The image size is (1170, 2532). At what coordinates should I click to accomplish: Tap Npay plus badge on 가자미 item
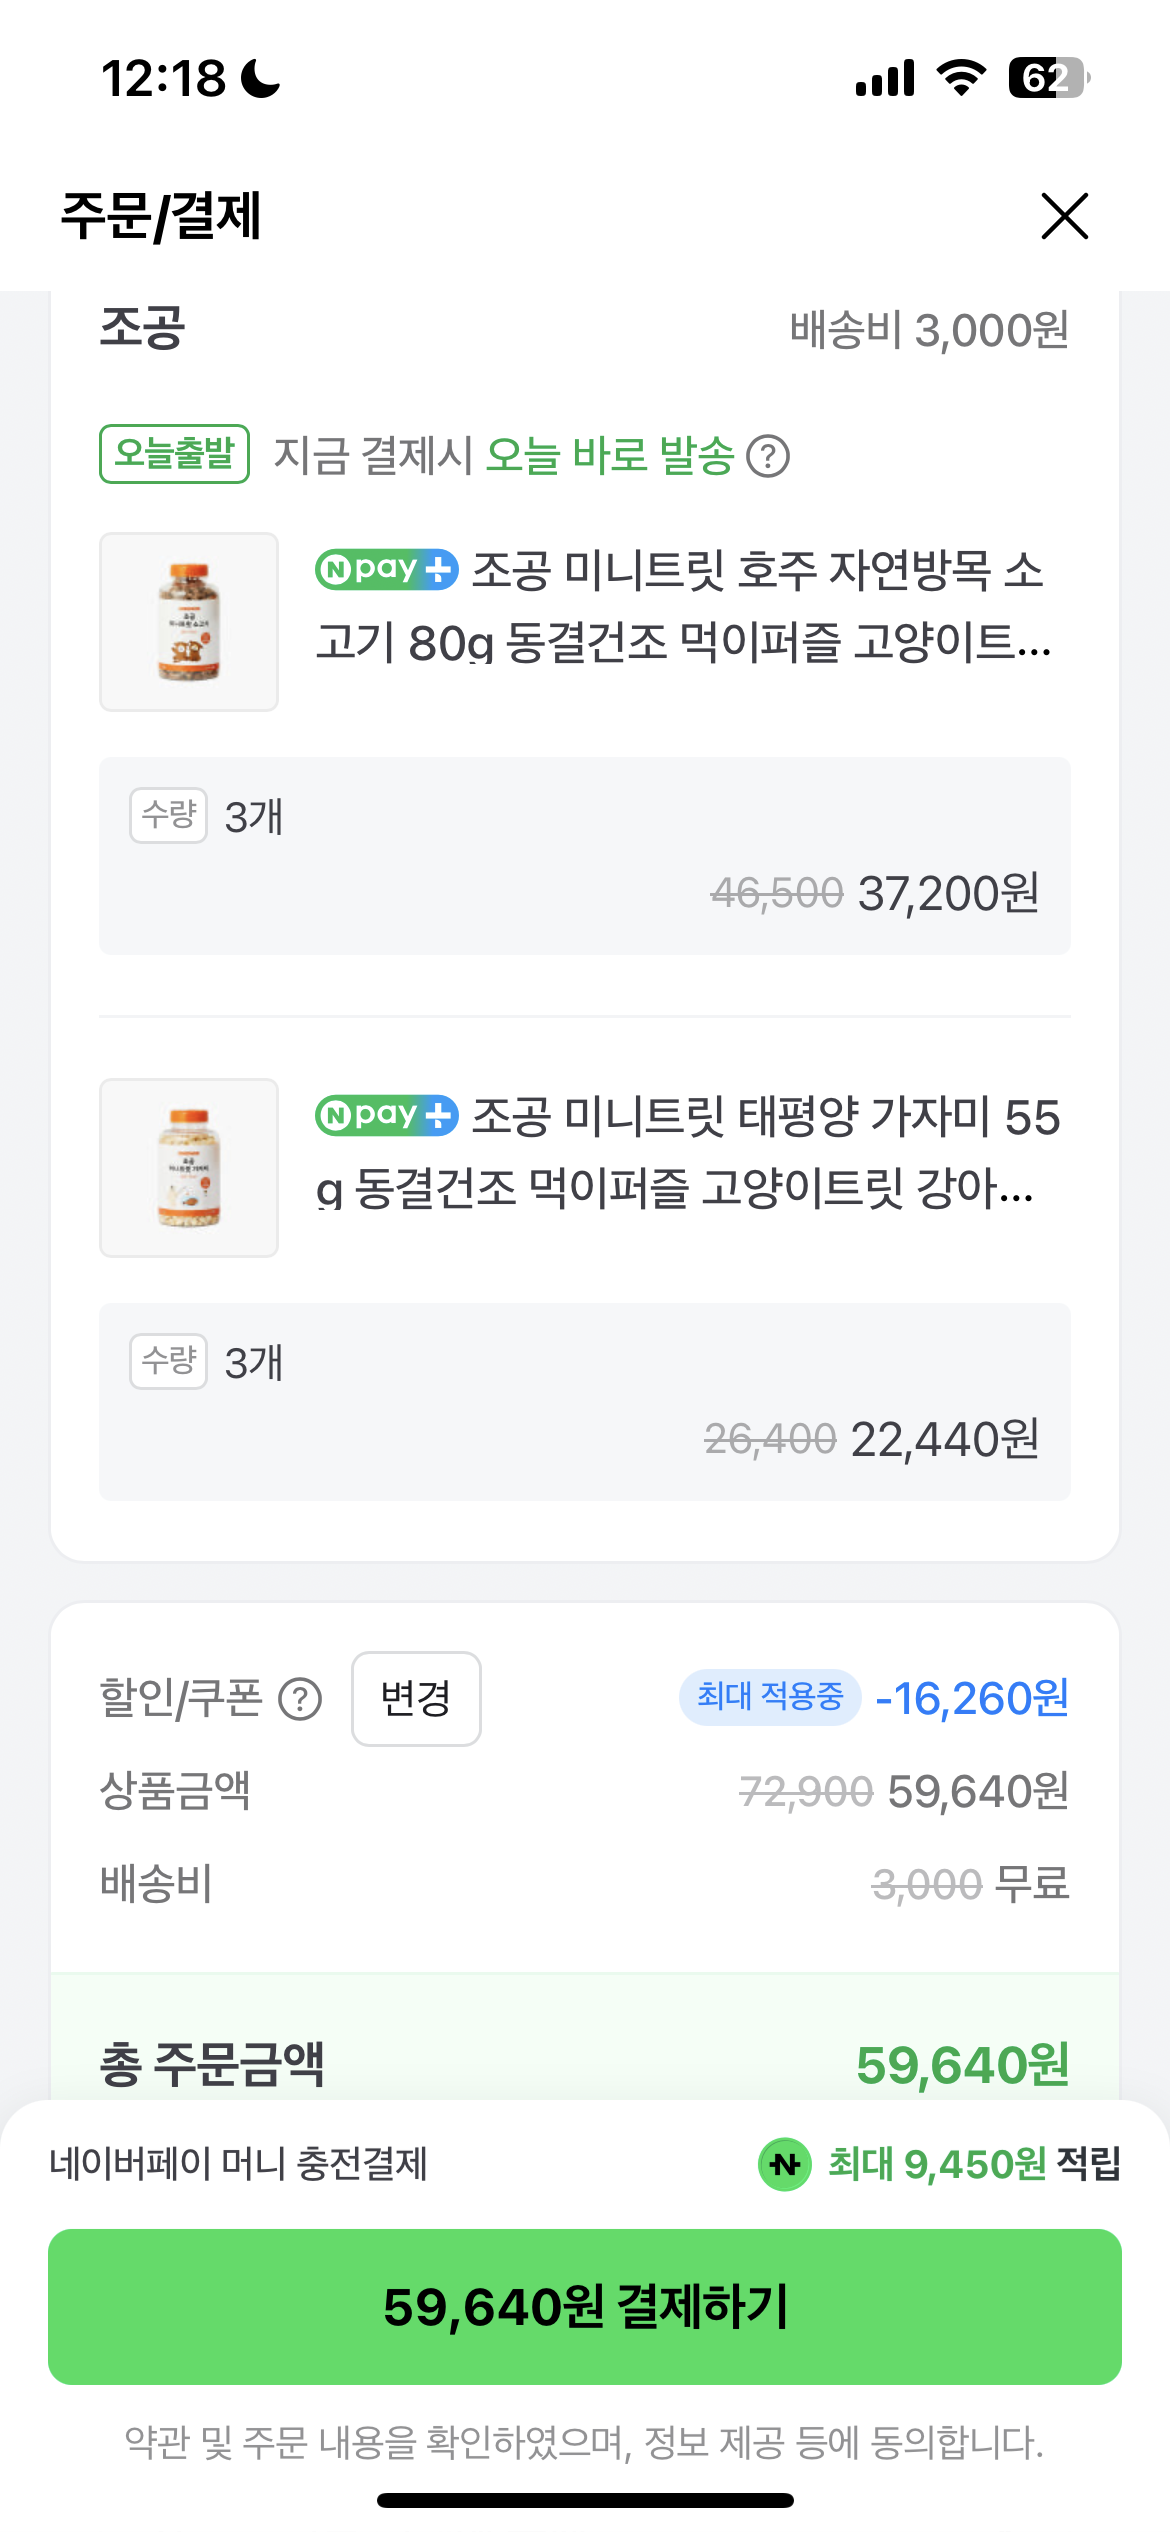click(387, 1116)
